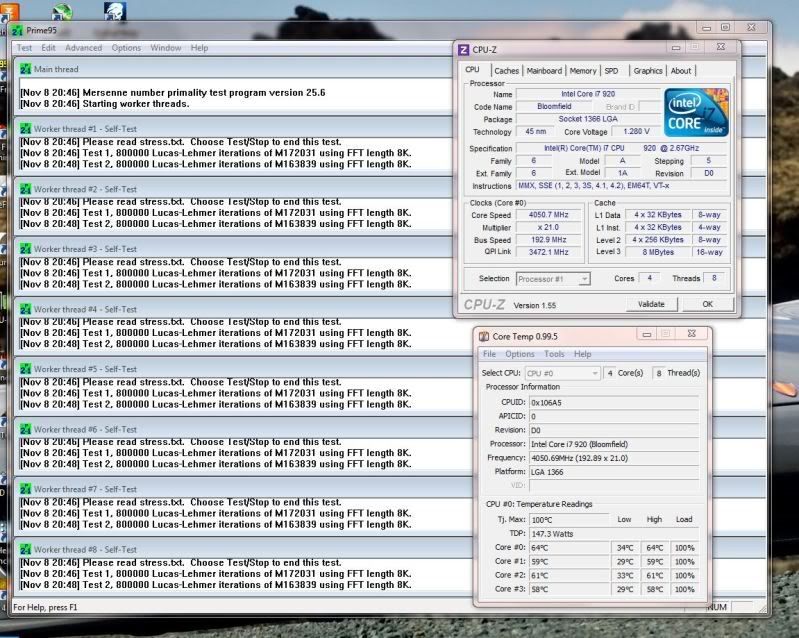Click the Core #0 temperature 64°C reading
The image size is (799, 638).
click(569, 548)
